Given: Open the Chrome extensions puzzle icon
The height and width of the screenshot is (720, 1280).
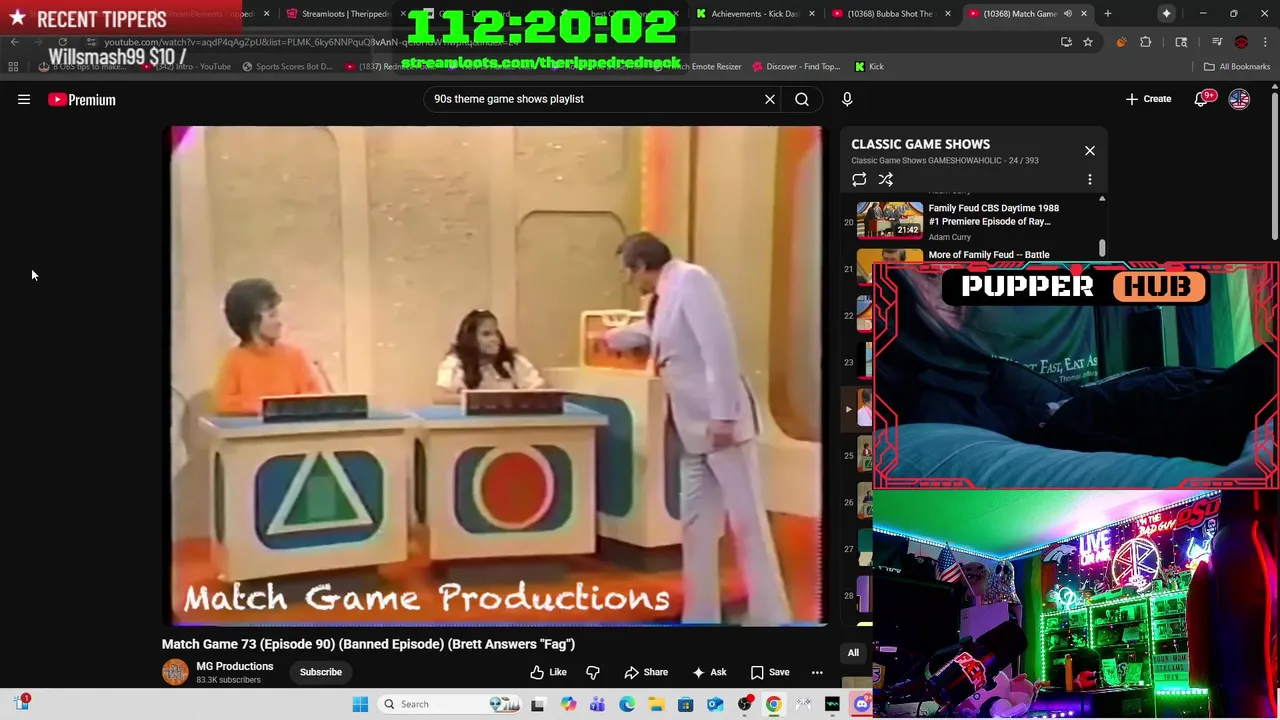Looking at the screenshot, I should (x=1146, y=42).
